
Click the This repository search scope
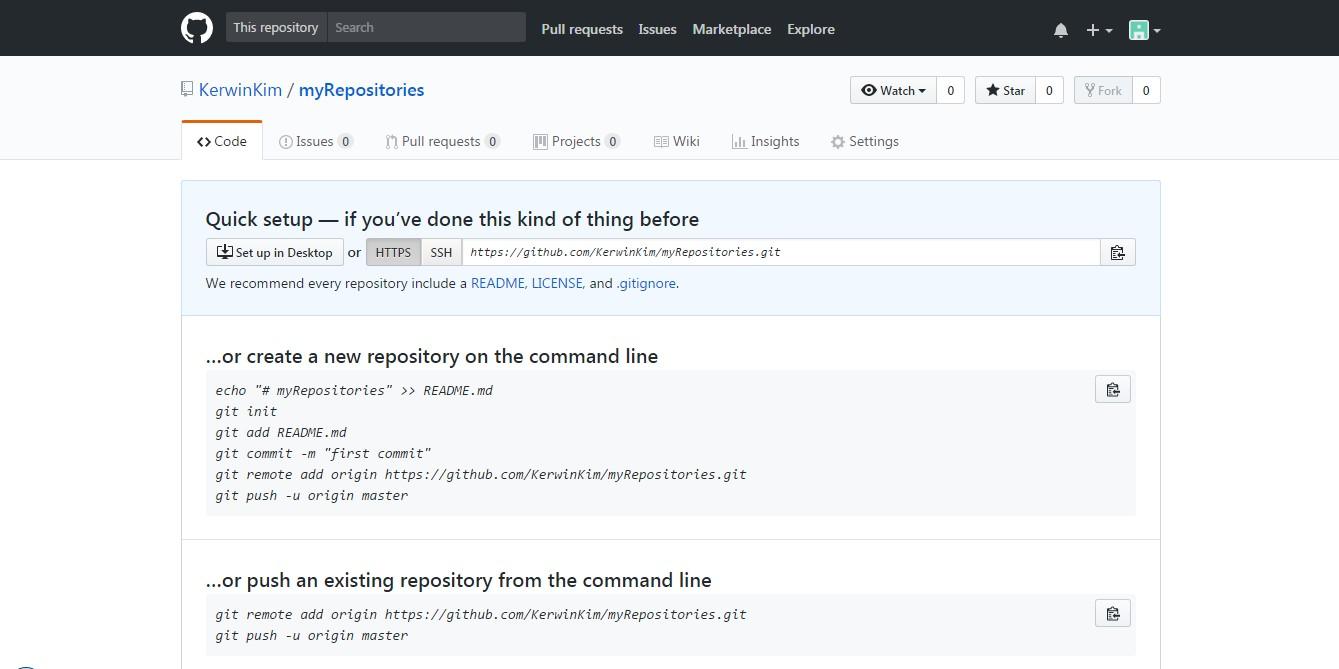(276, 27)
